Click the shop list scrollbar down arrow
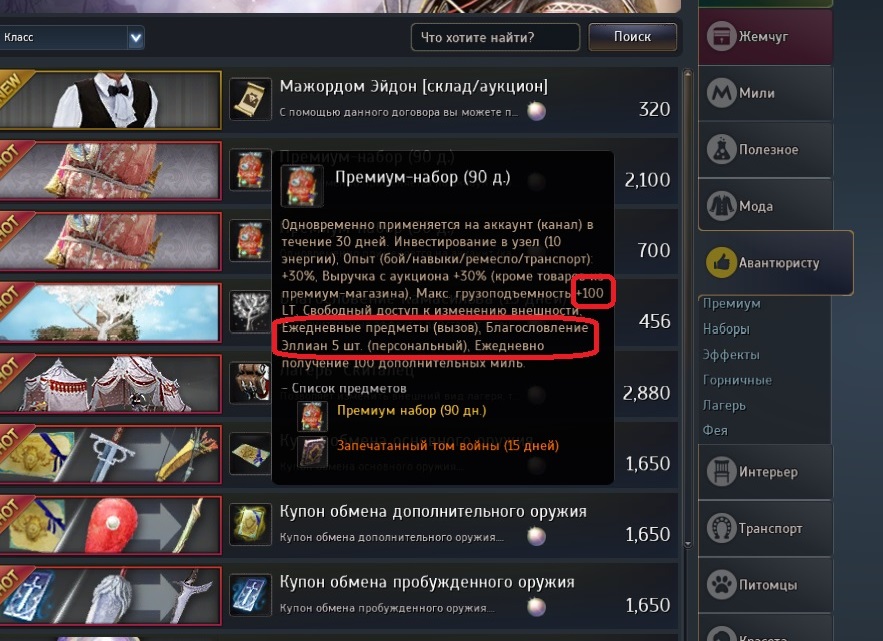The width and height of the screenshot is (883, 641). click(x=688, y=544)
